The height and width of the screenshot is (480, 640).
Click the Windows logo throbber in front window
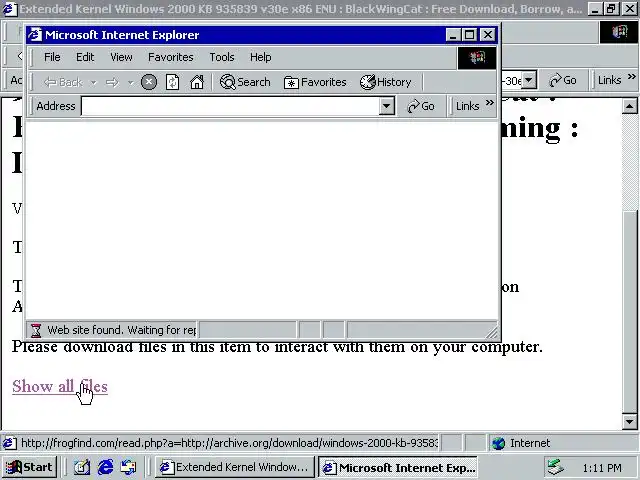coord(477,58)
